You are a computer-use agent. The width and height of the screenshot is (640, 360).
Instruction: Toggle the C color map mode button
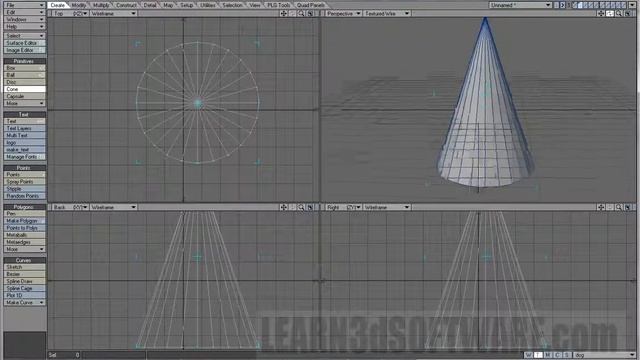tap(558, 355)
